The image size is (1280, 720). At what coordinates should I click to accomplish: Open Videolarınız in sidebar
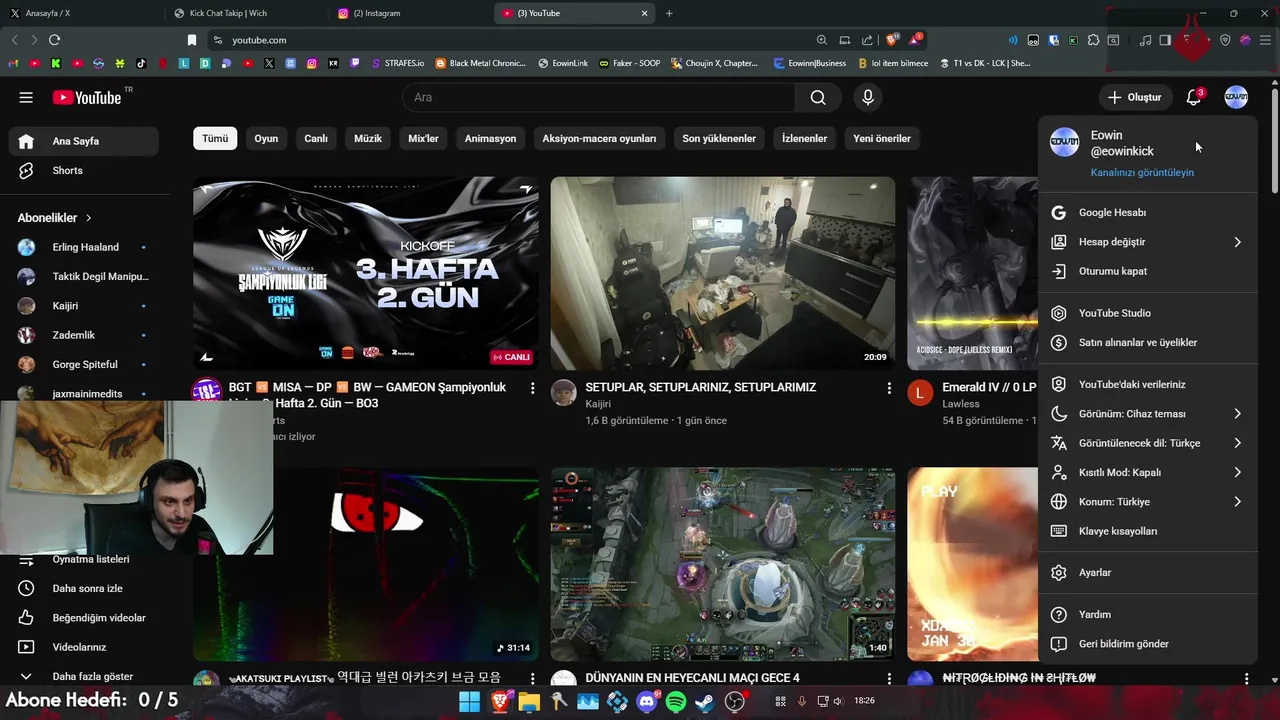tap(83, 647)
